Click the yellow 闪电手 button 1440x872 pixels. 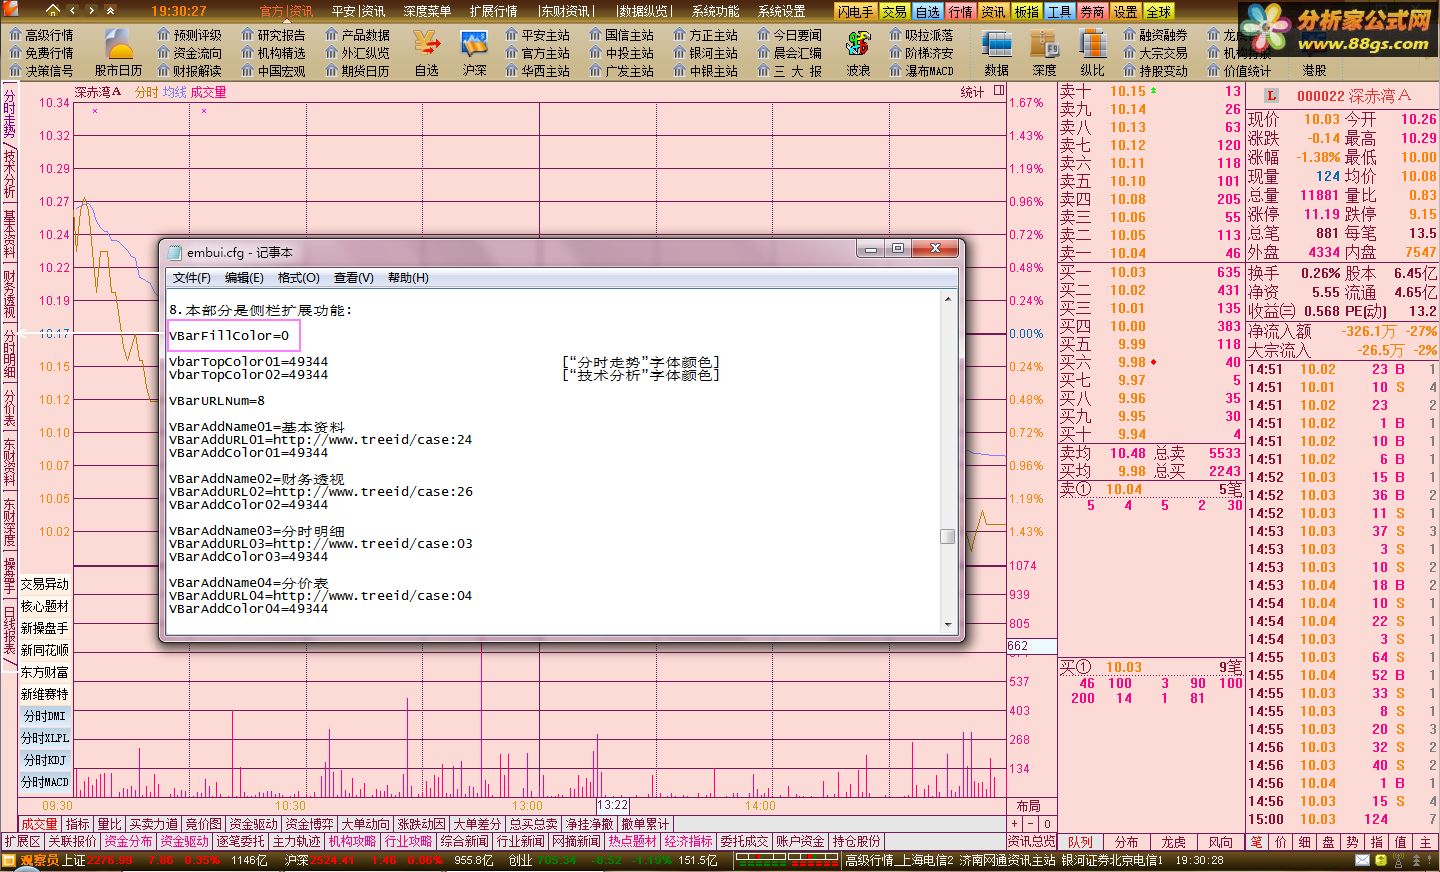(855, 11)
